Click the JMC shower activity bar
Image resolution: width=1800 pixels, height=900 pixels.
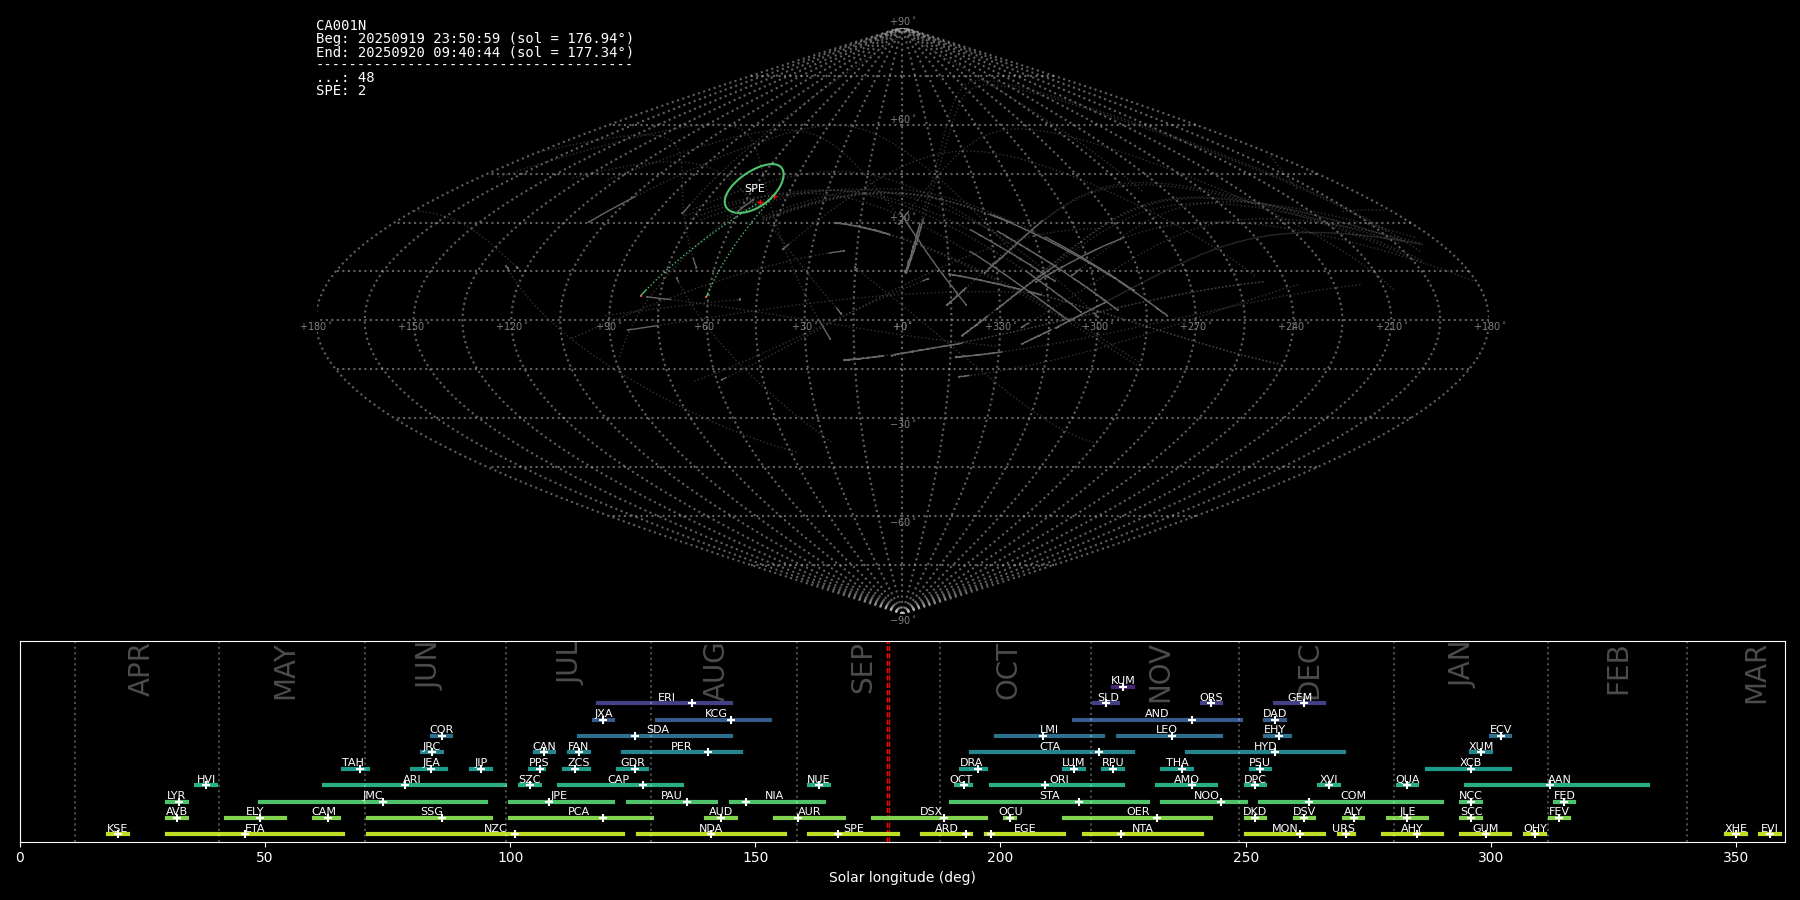[373, 802]
